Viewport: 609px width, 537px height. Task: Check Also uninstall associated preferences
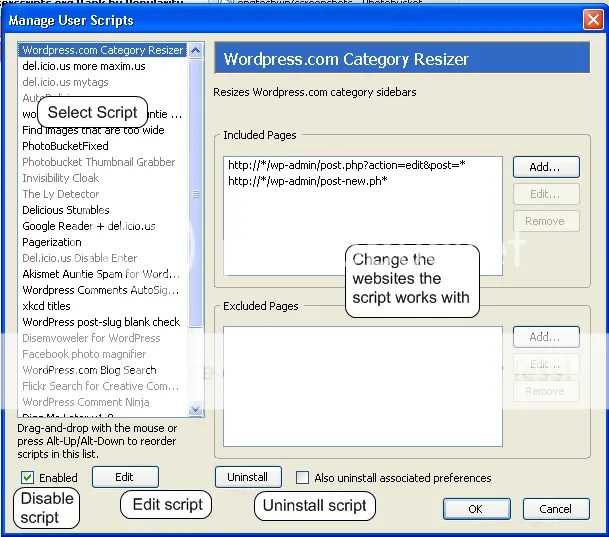303,478
